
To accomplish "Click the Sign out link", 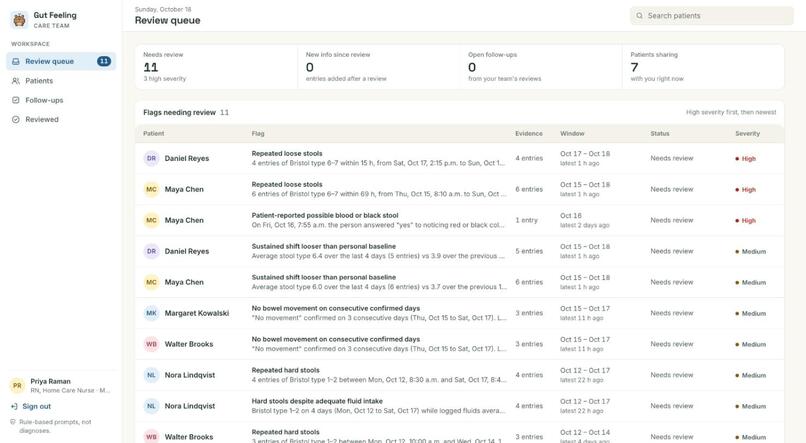I will 36,407.
